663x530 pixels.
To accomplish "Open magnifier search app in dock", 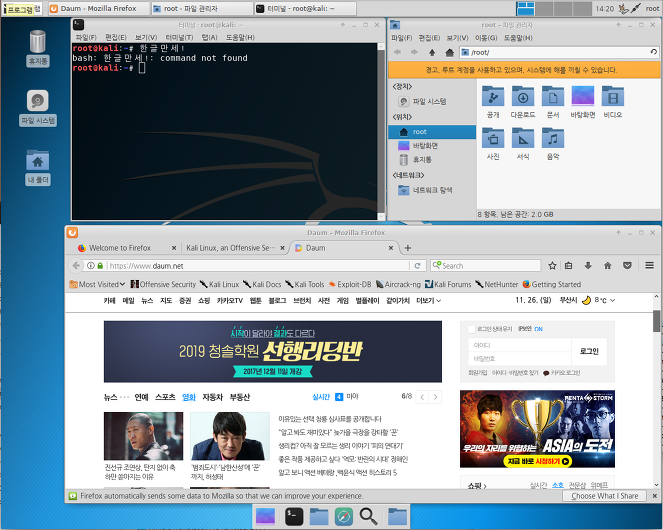I will pos(368,516).
